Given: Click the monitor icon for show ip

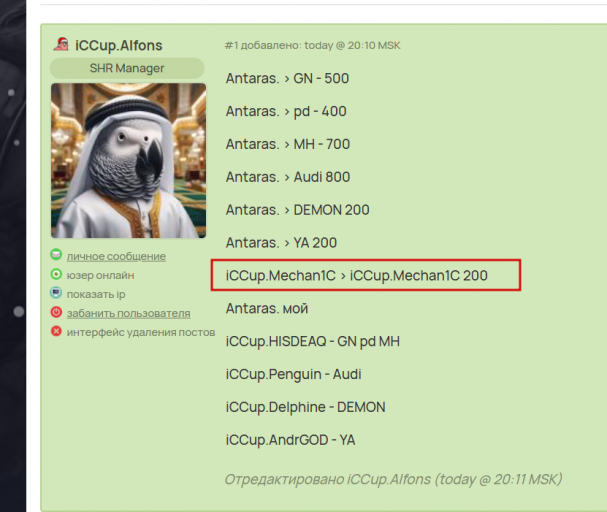Looking at the screenshot, I should 56,293.
